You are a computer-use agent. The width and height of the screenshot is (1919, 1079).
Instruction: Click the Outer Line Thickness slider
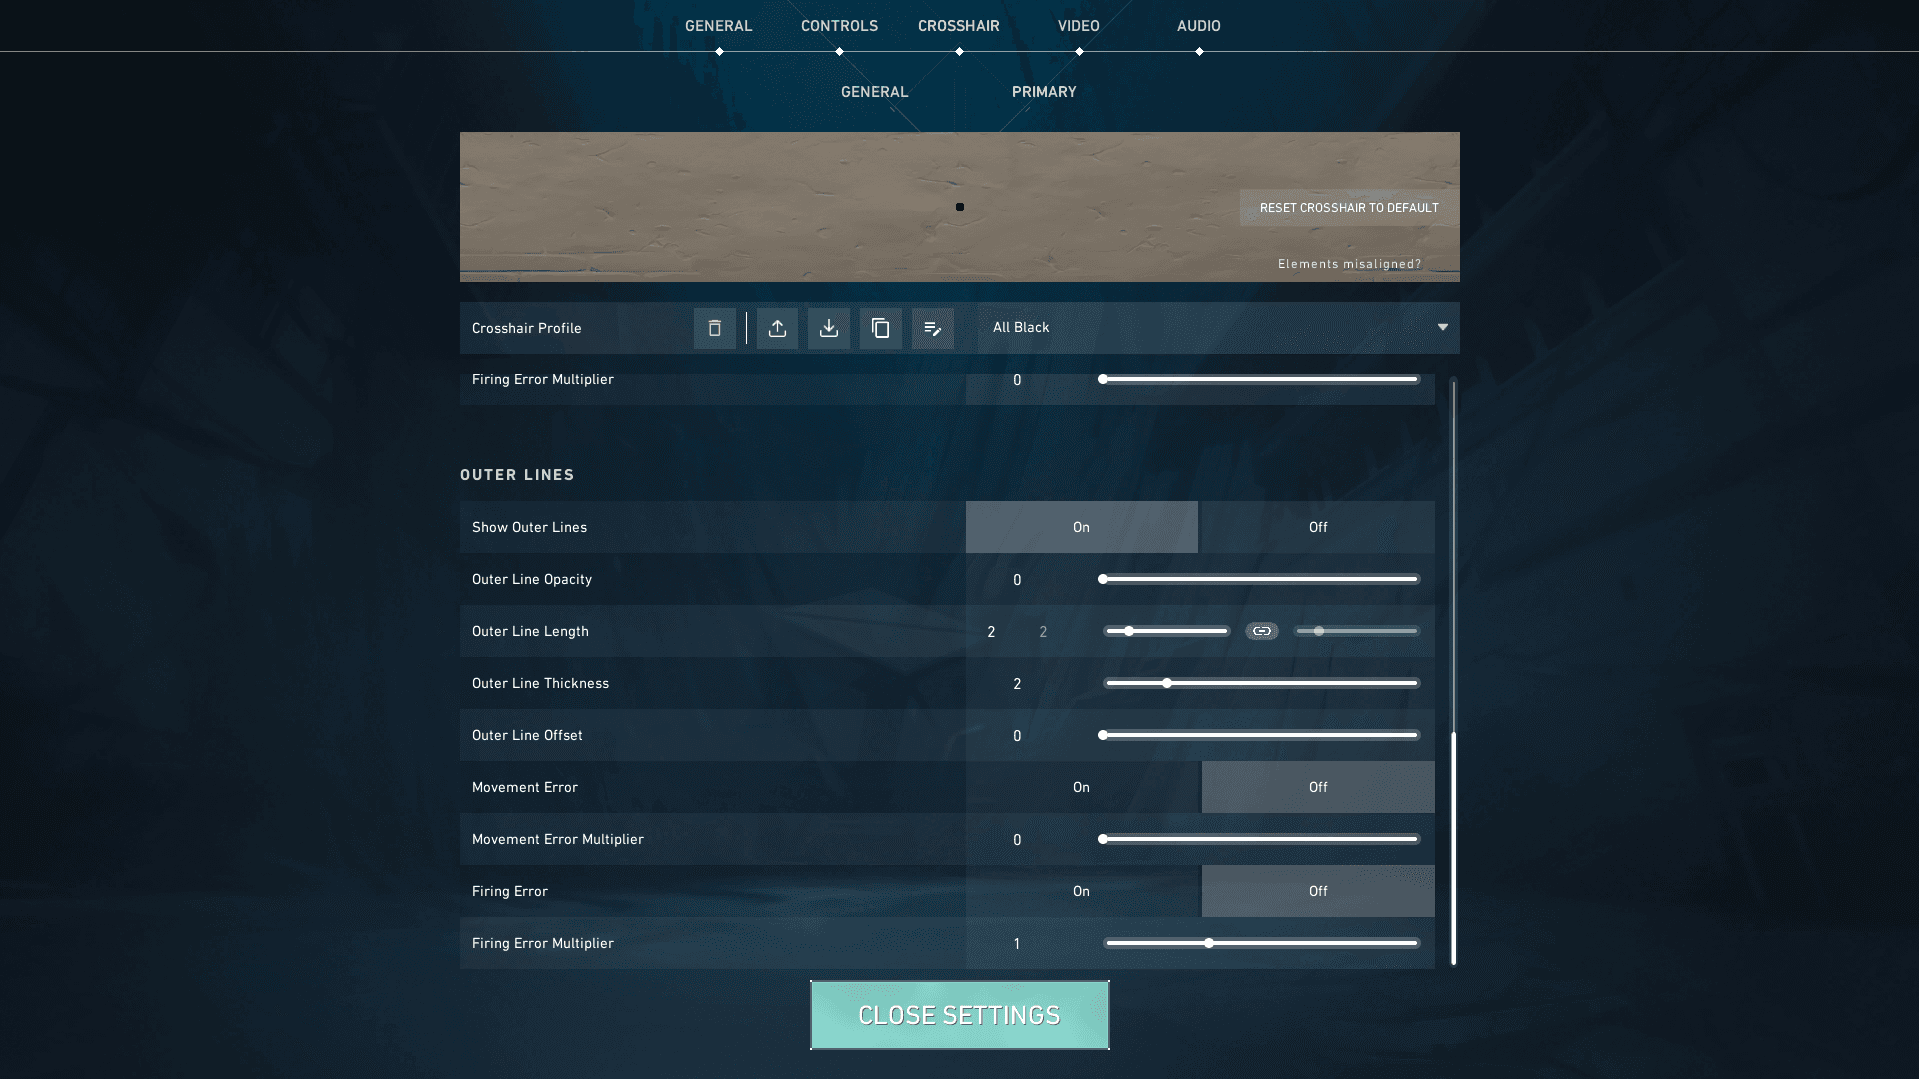click(x=1261, y=683)
